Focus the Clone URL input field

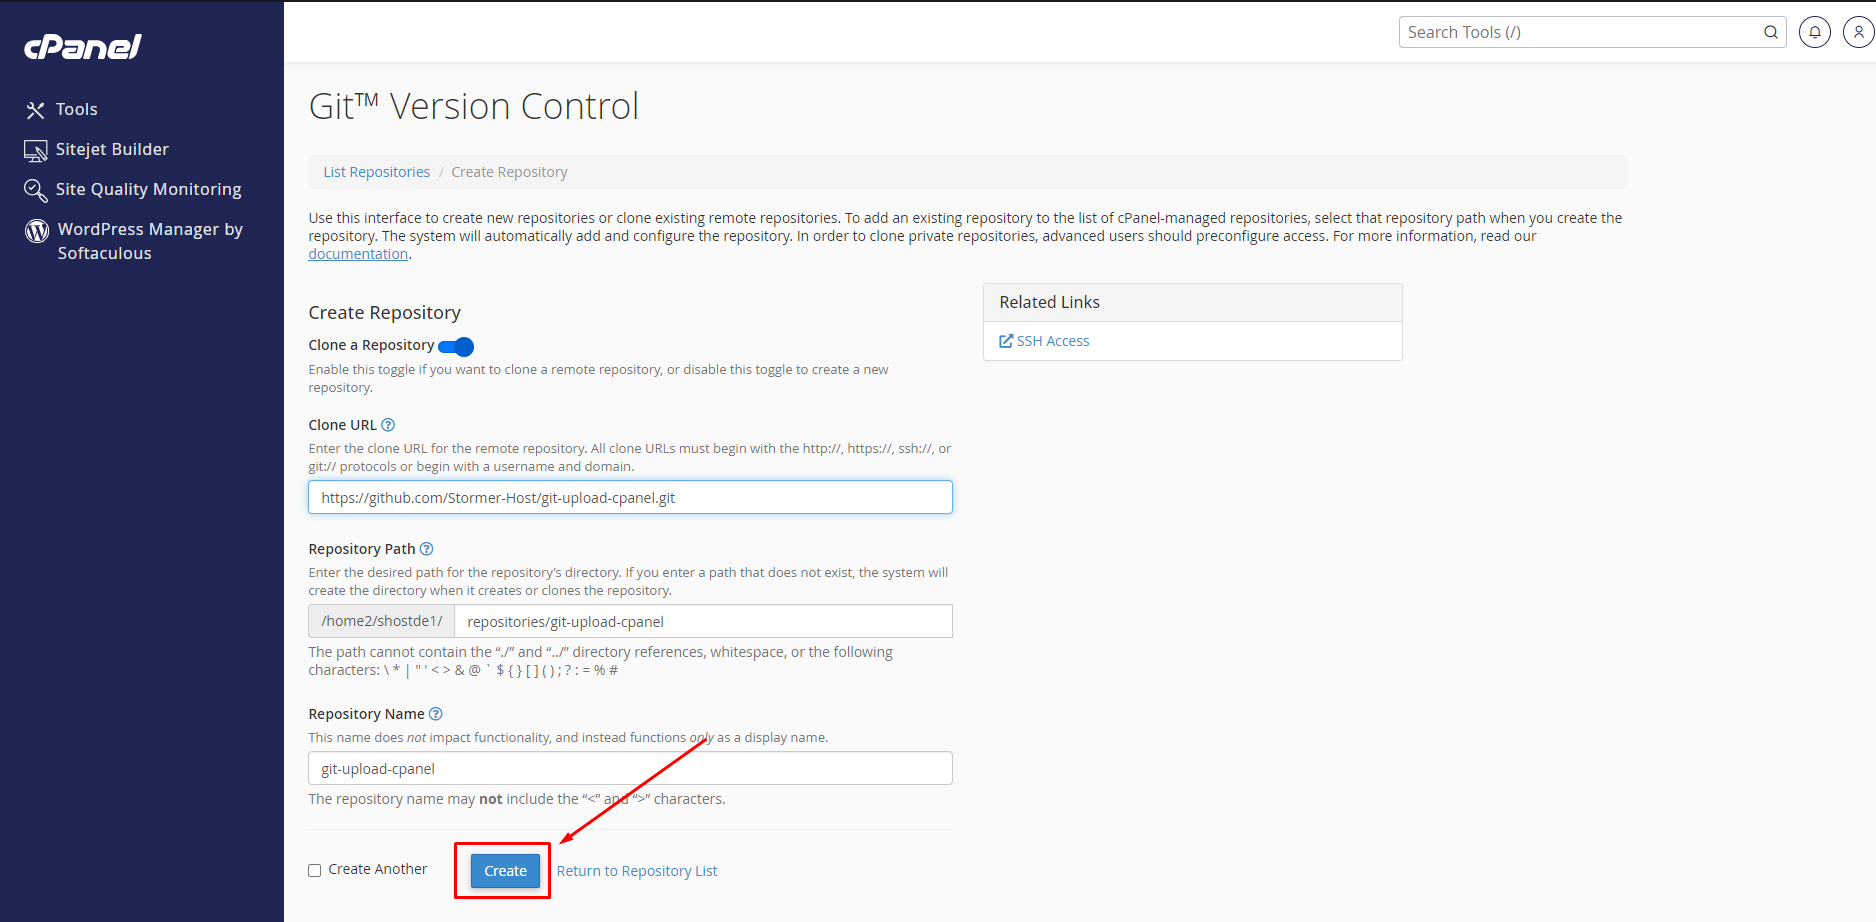click(630, 498)
